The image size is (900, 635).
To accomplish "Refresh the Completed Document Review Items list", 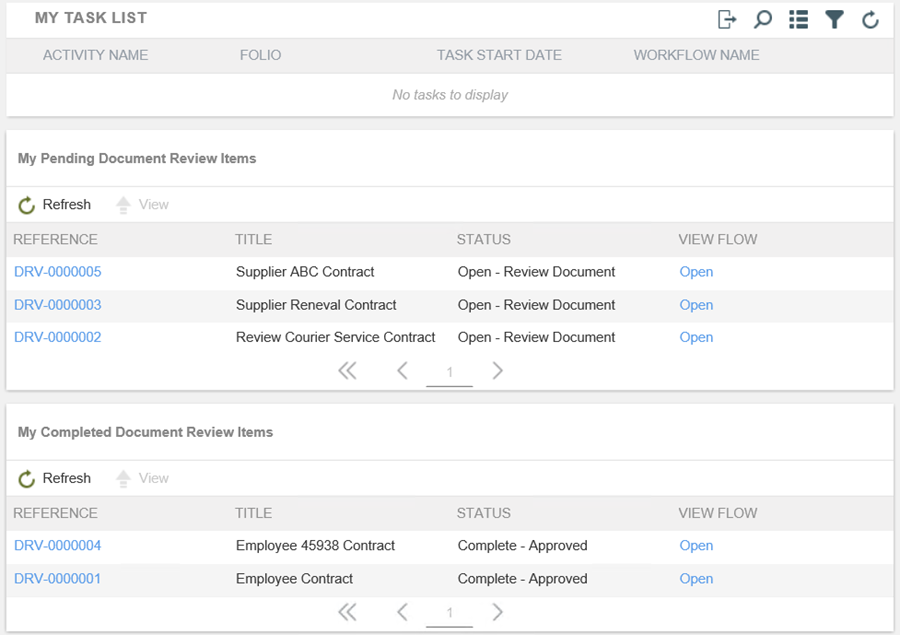I will pos(55,479).
